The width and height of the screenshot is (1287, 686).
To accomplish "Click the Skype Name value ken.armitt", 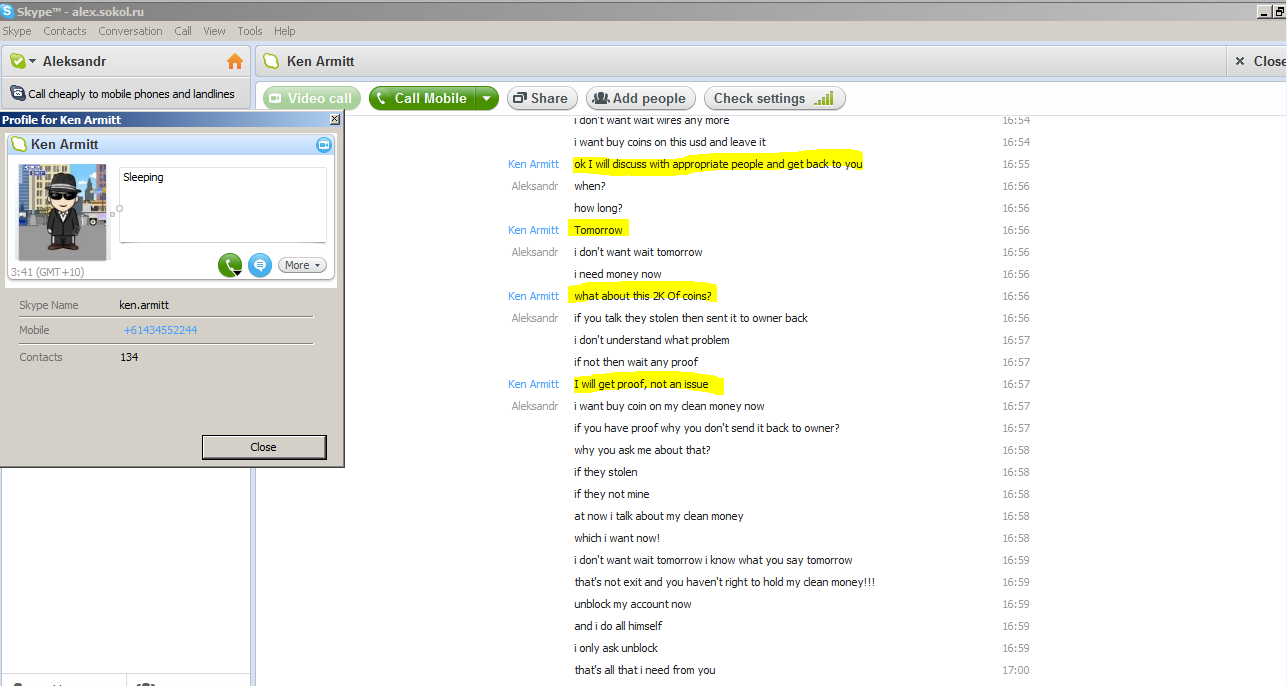I will (x=144, y=305).
